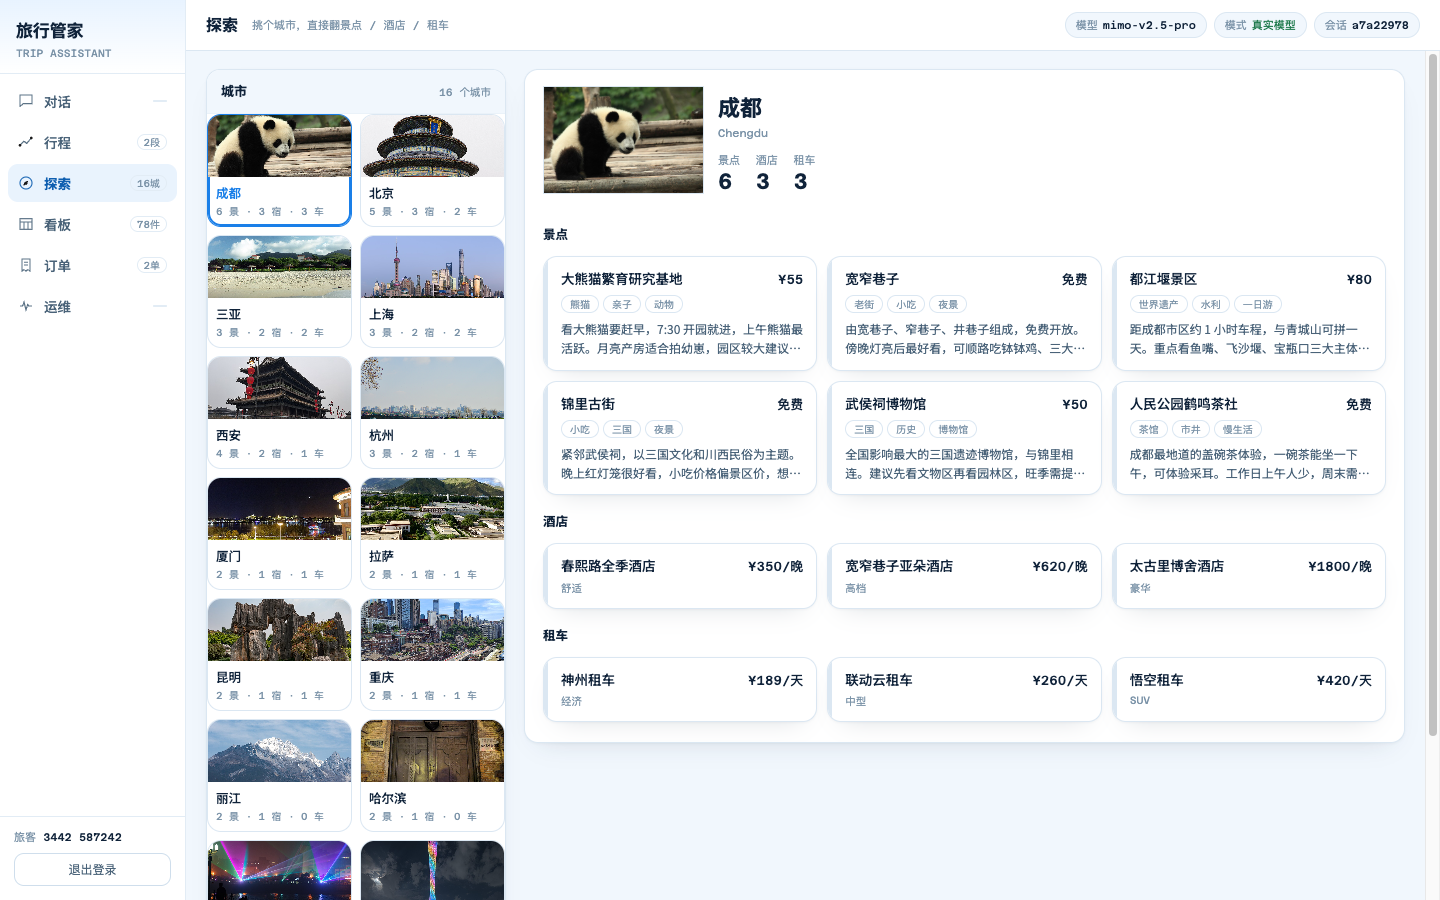Click the 看板 board icon
The image size is (1440, 900).
(26, 224)
